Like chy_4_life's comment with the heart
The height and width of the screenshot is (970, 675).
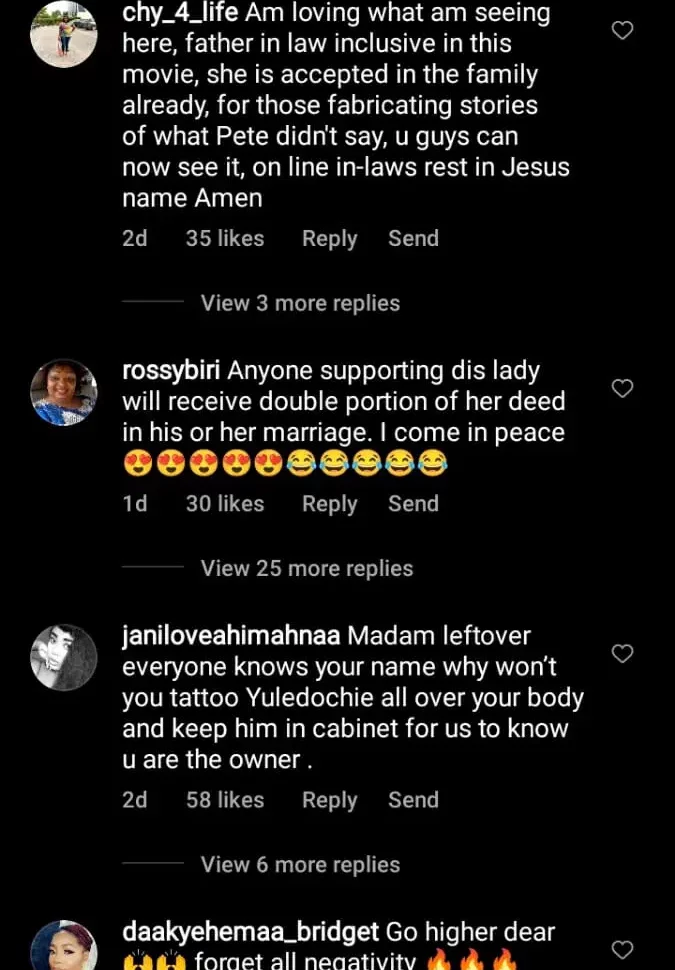622,31
